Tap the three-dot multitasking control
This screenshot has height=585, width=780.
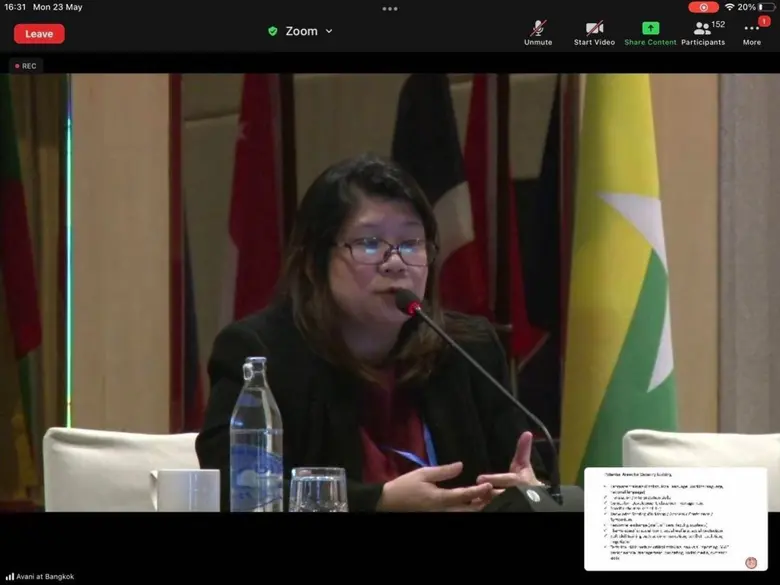pyautogui.click(x=389, y=8)
